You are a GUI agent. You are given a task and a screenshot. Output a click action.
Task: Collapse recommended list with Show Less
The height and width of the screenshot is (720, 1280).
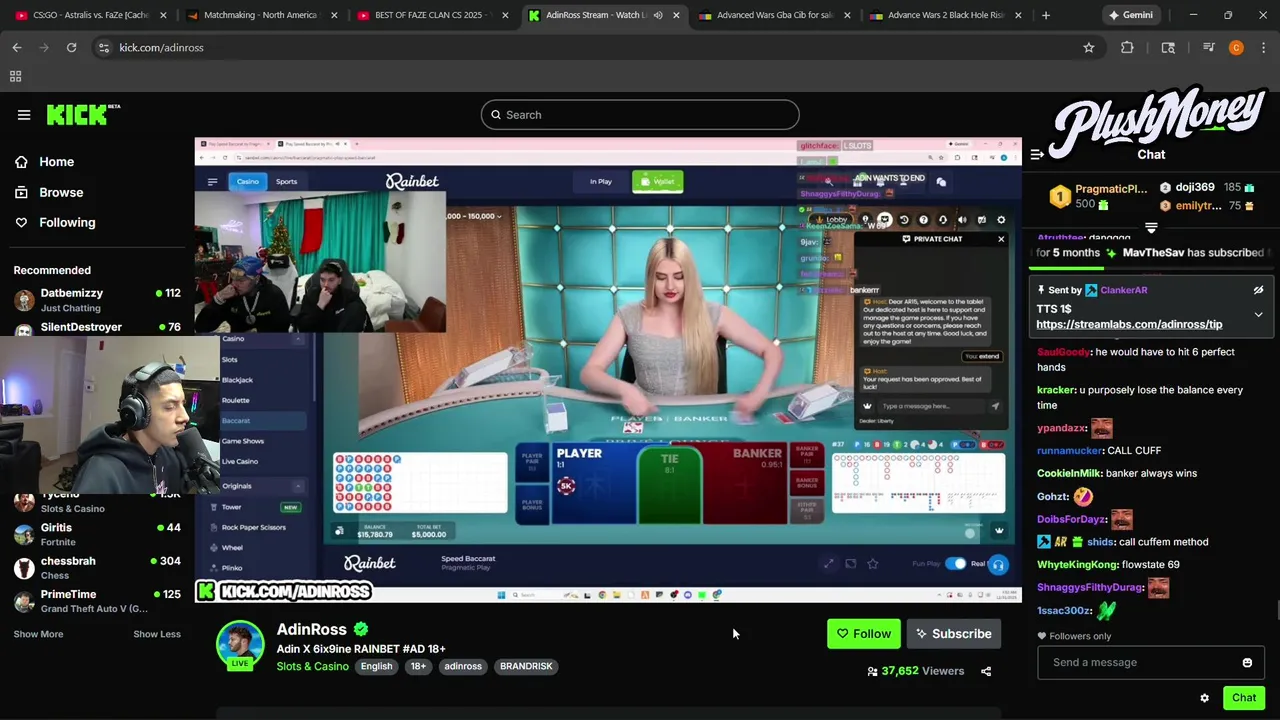coord(157,634)
